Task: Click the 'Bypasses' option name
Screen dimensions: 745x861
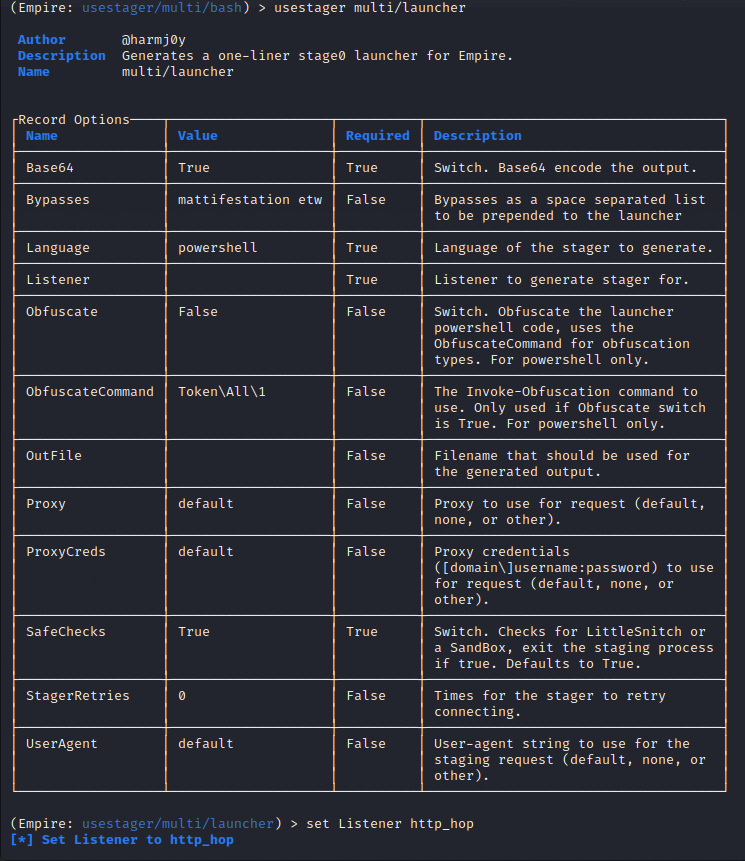Action: [x=58, y=200]
